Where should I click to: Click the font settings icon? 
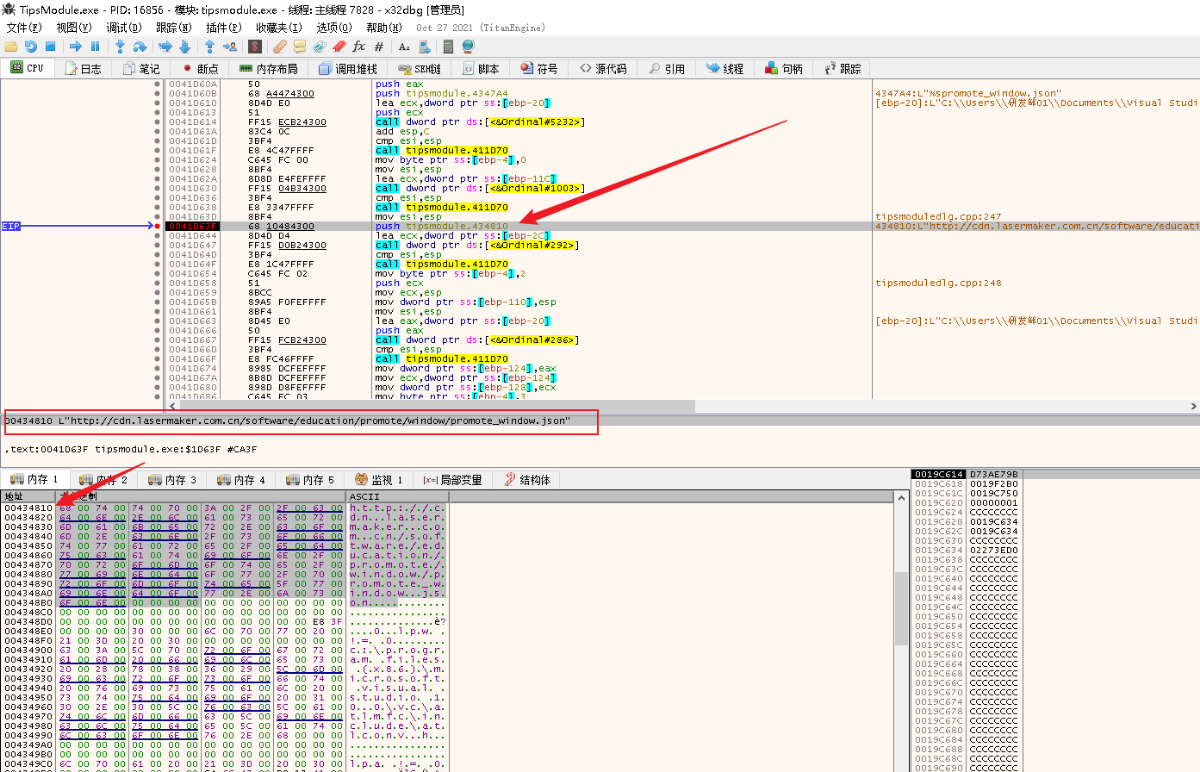coord(404,46)
